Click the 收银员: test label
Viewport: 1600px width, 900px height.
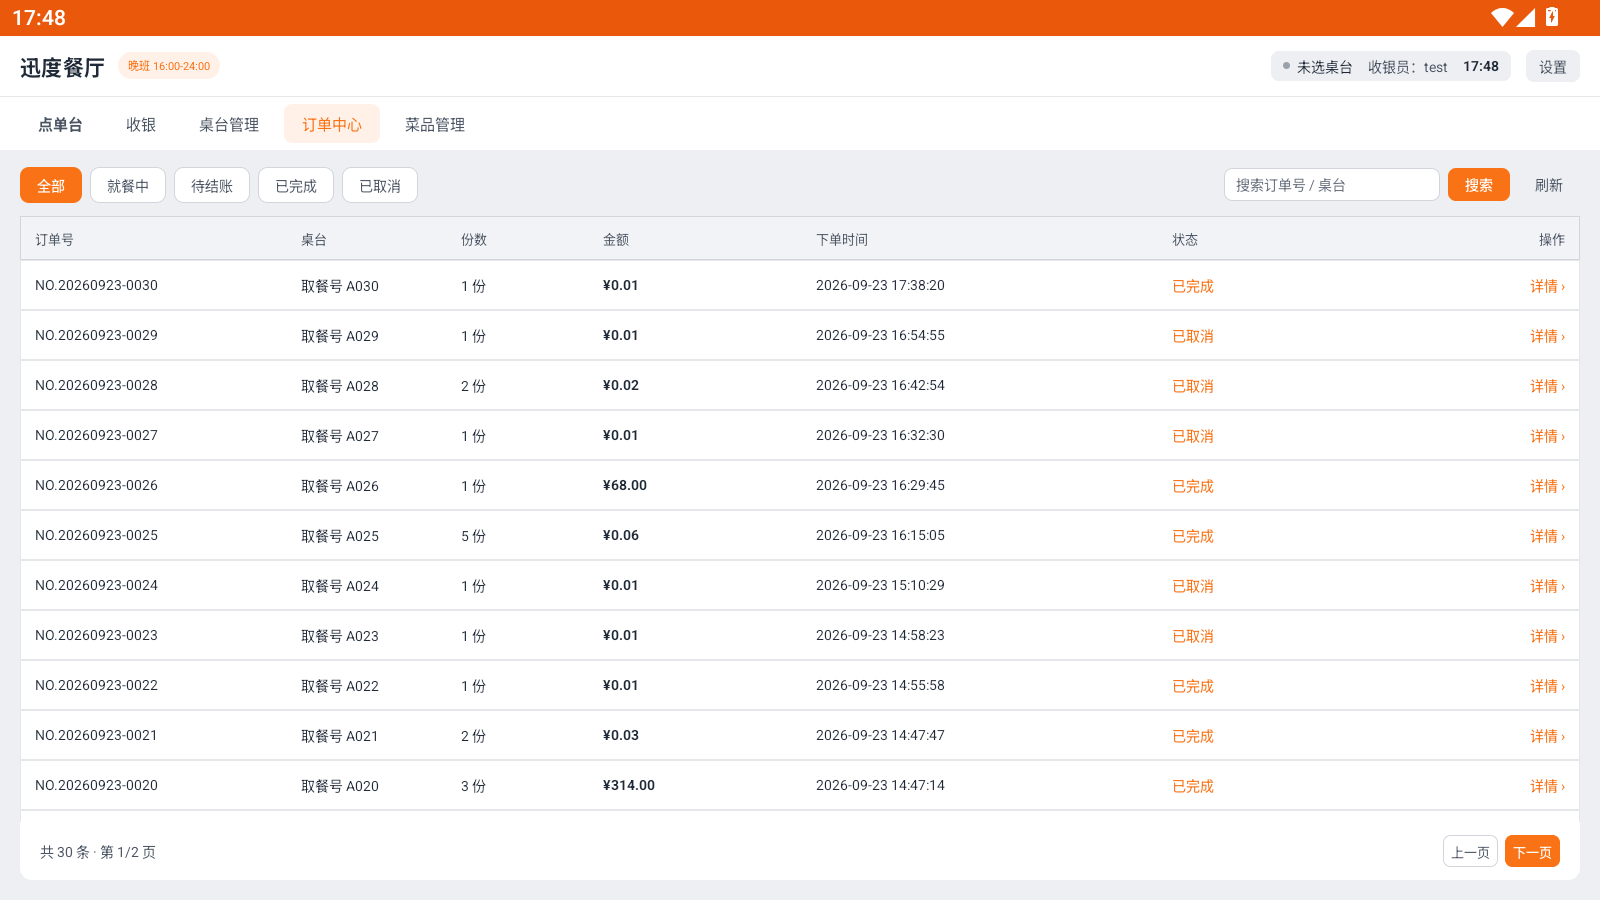1407,67
